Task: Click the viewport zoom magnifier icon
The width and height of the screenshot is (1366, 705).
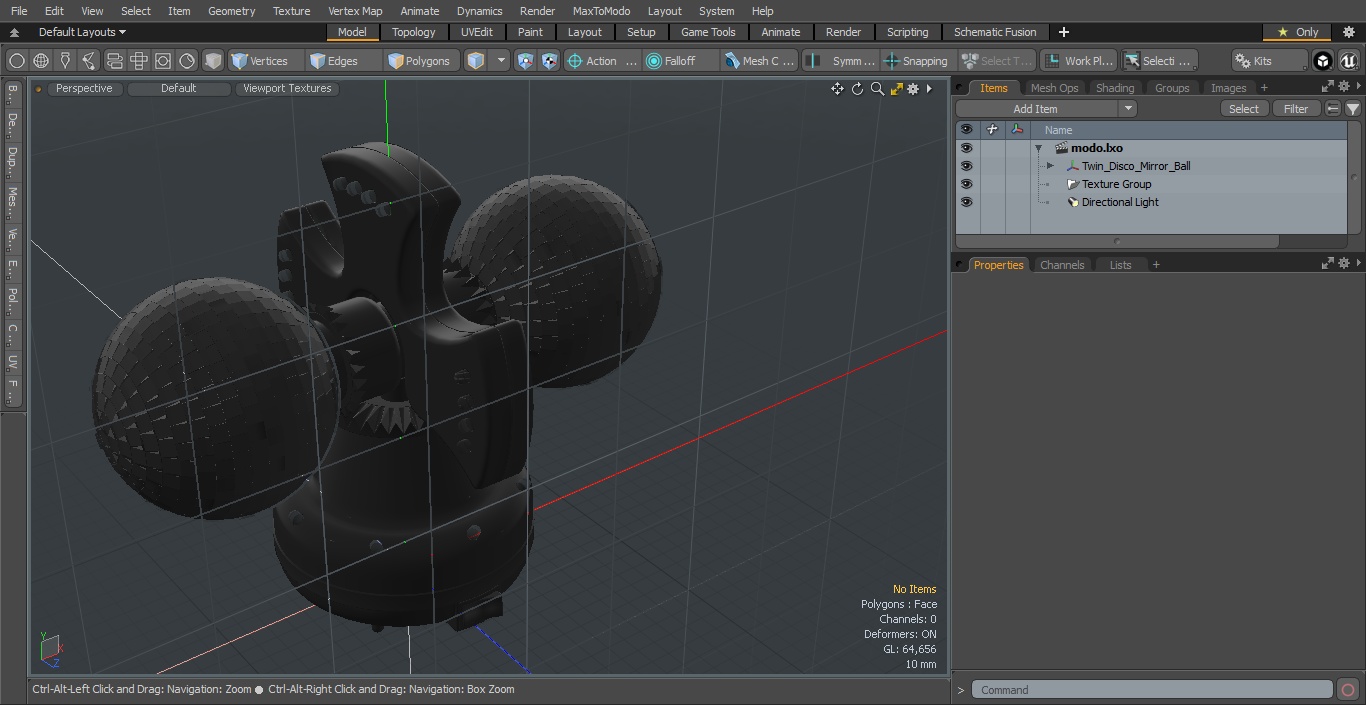Action: 877,89
